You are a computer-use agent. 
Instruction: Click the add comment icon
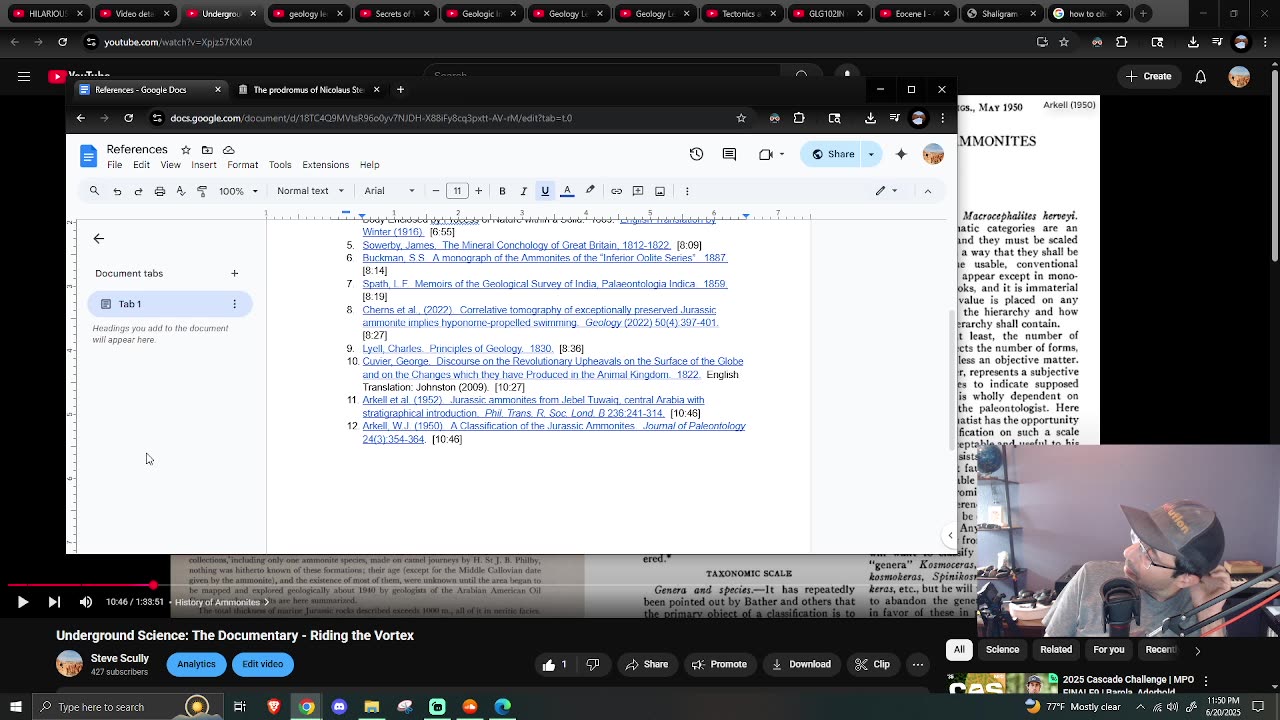coord(638,191)
